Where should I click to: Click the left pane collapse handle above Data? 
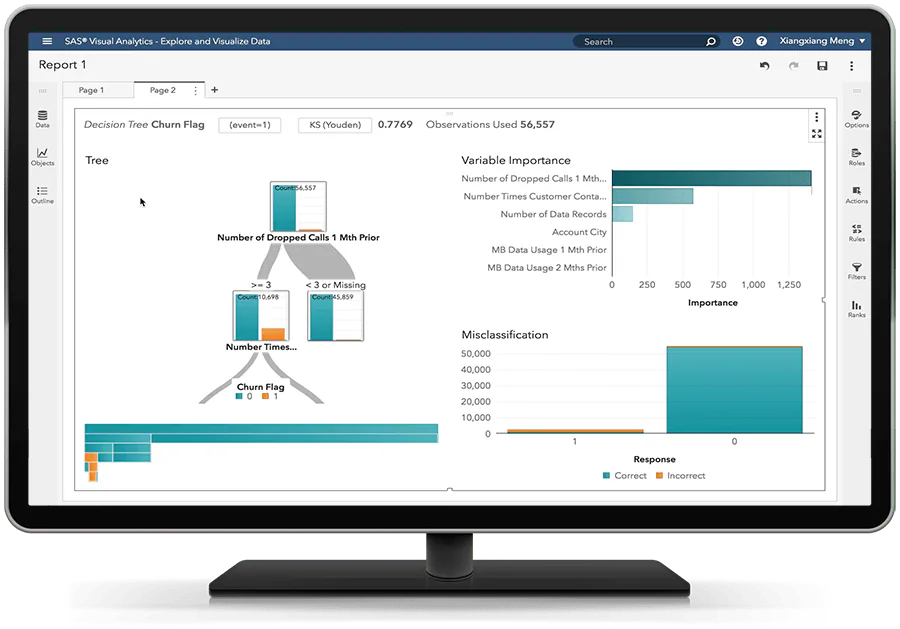click(42, 91)
